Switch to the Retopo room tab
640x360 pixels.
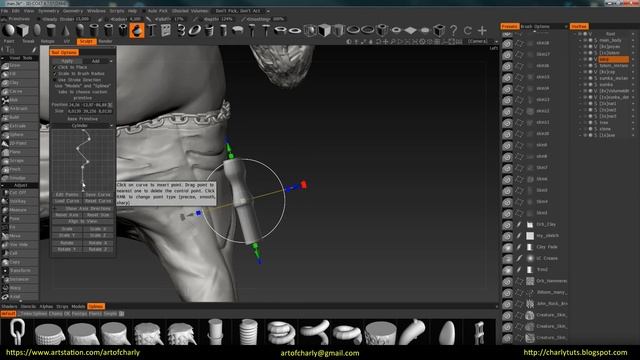(x=47, y=41)
